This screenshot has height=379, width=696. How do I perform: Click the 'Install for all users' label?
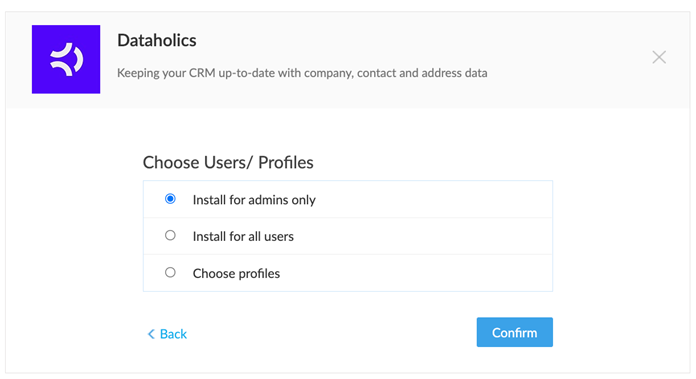point(243,236)
